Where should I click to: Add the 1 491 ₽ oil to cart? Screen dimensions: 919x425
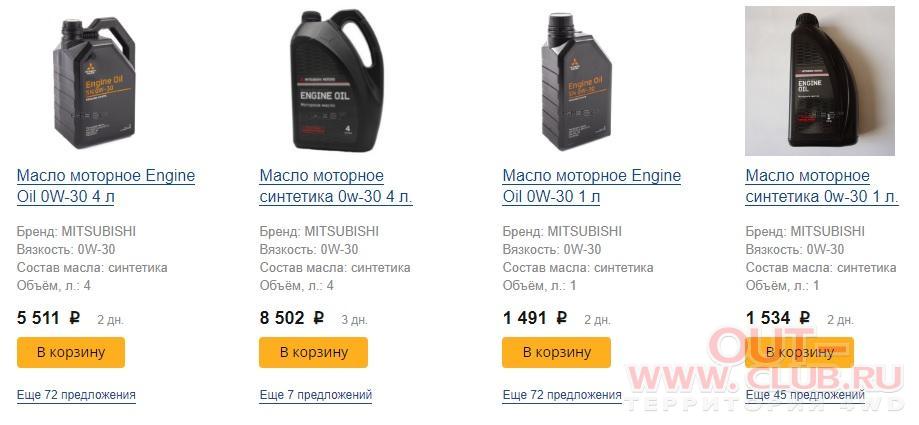tap(556, 352)
